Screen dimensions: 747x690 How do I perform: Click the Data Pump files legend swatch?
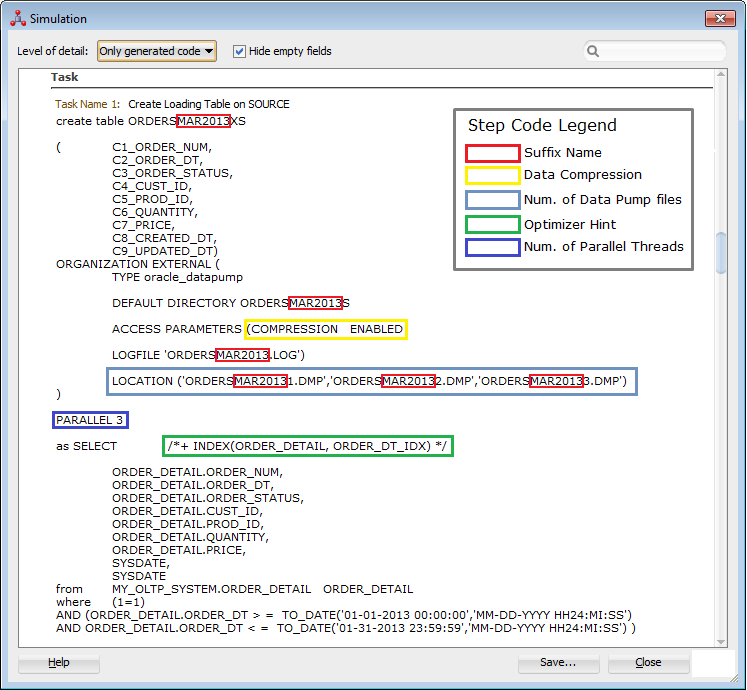pos(492,200)
